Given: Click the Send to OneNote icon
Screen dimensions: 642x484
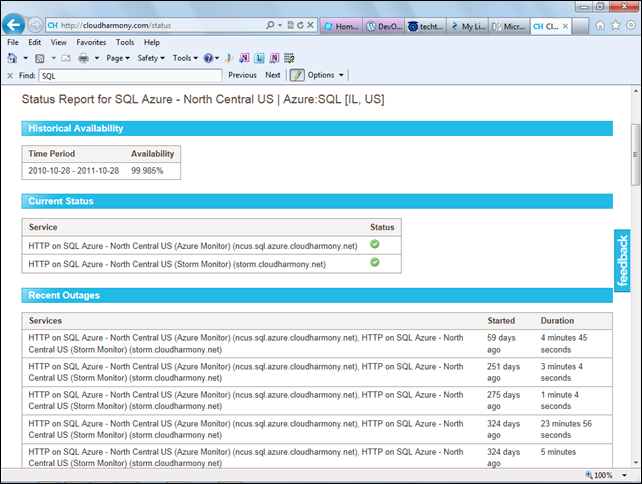Looking at the screenshot, I should [244, 58].
